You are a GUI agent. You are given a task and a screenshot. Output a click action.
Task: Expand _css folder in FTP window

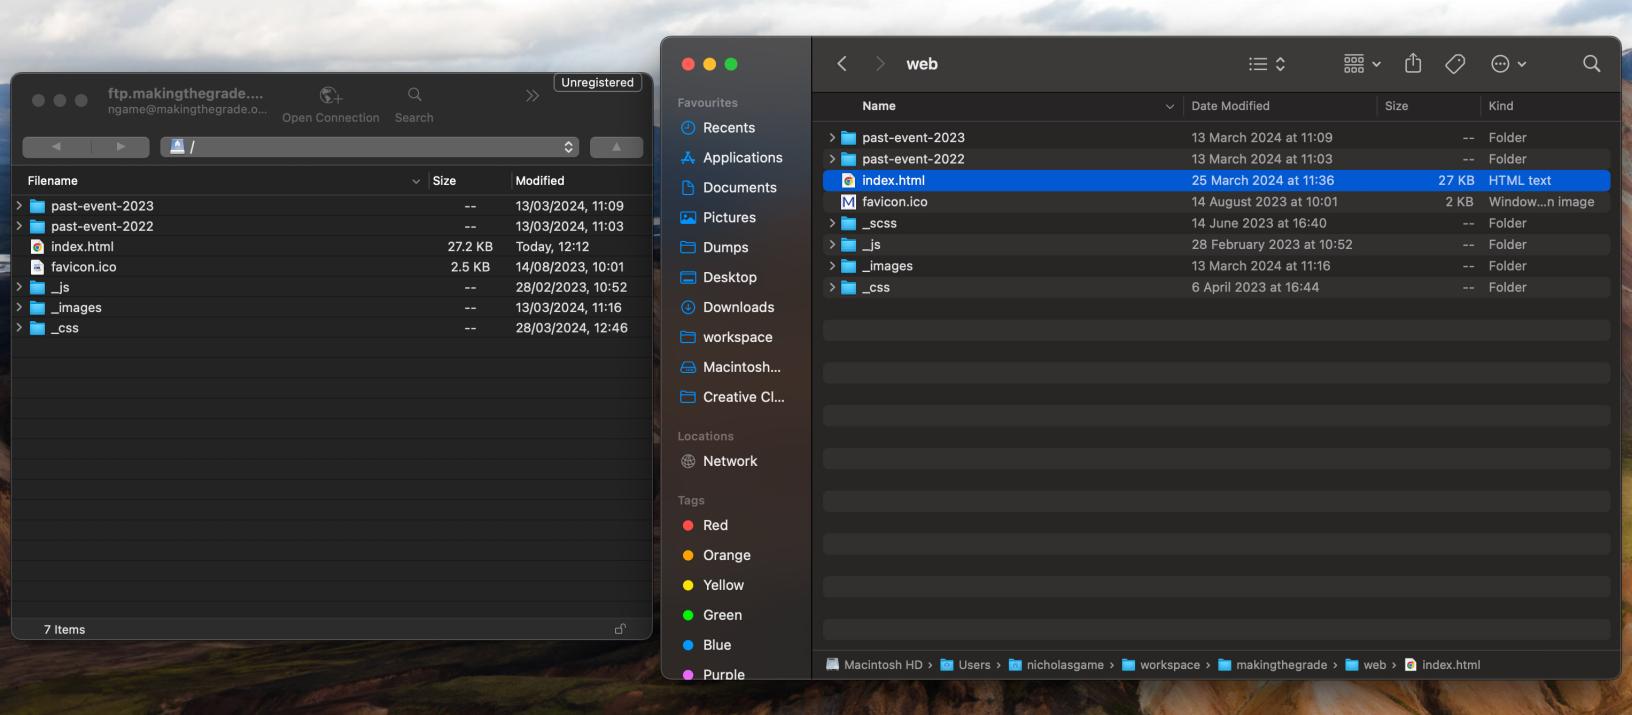19,328
